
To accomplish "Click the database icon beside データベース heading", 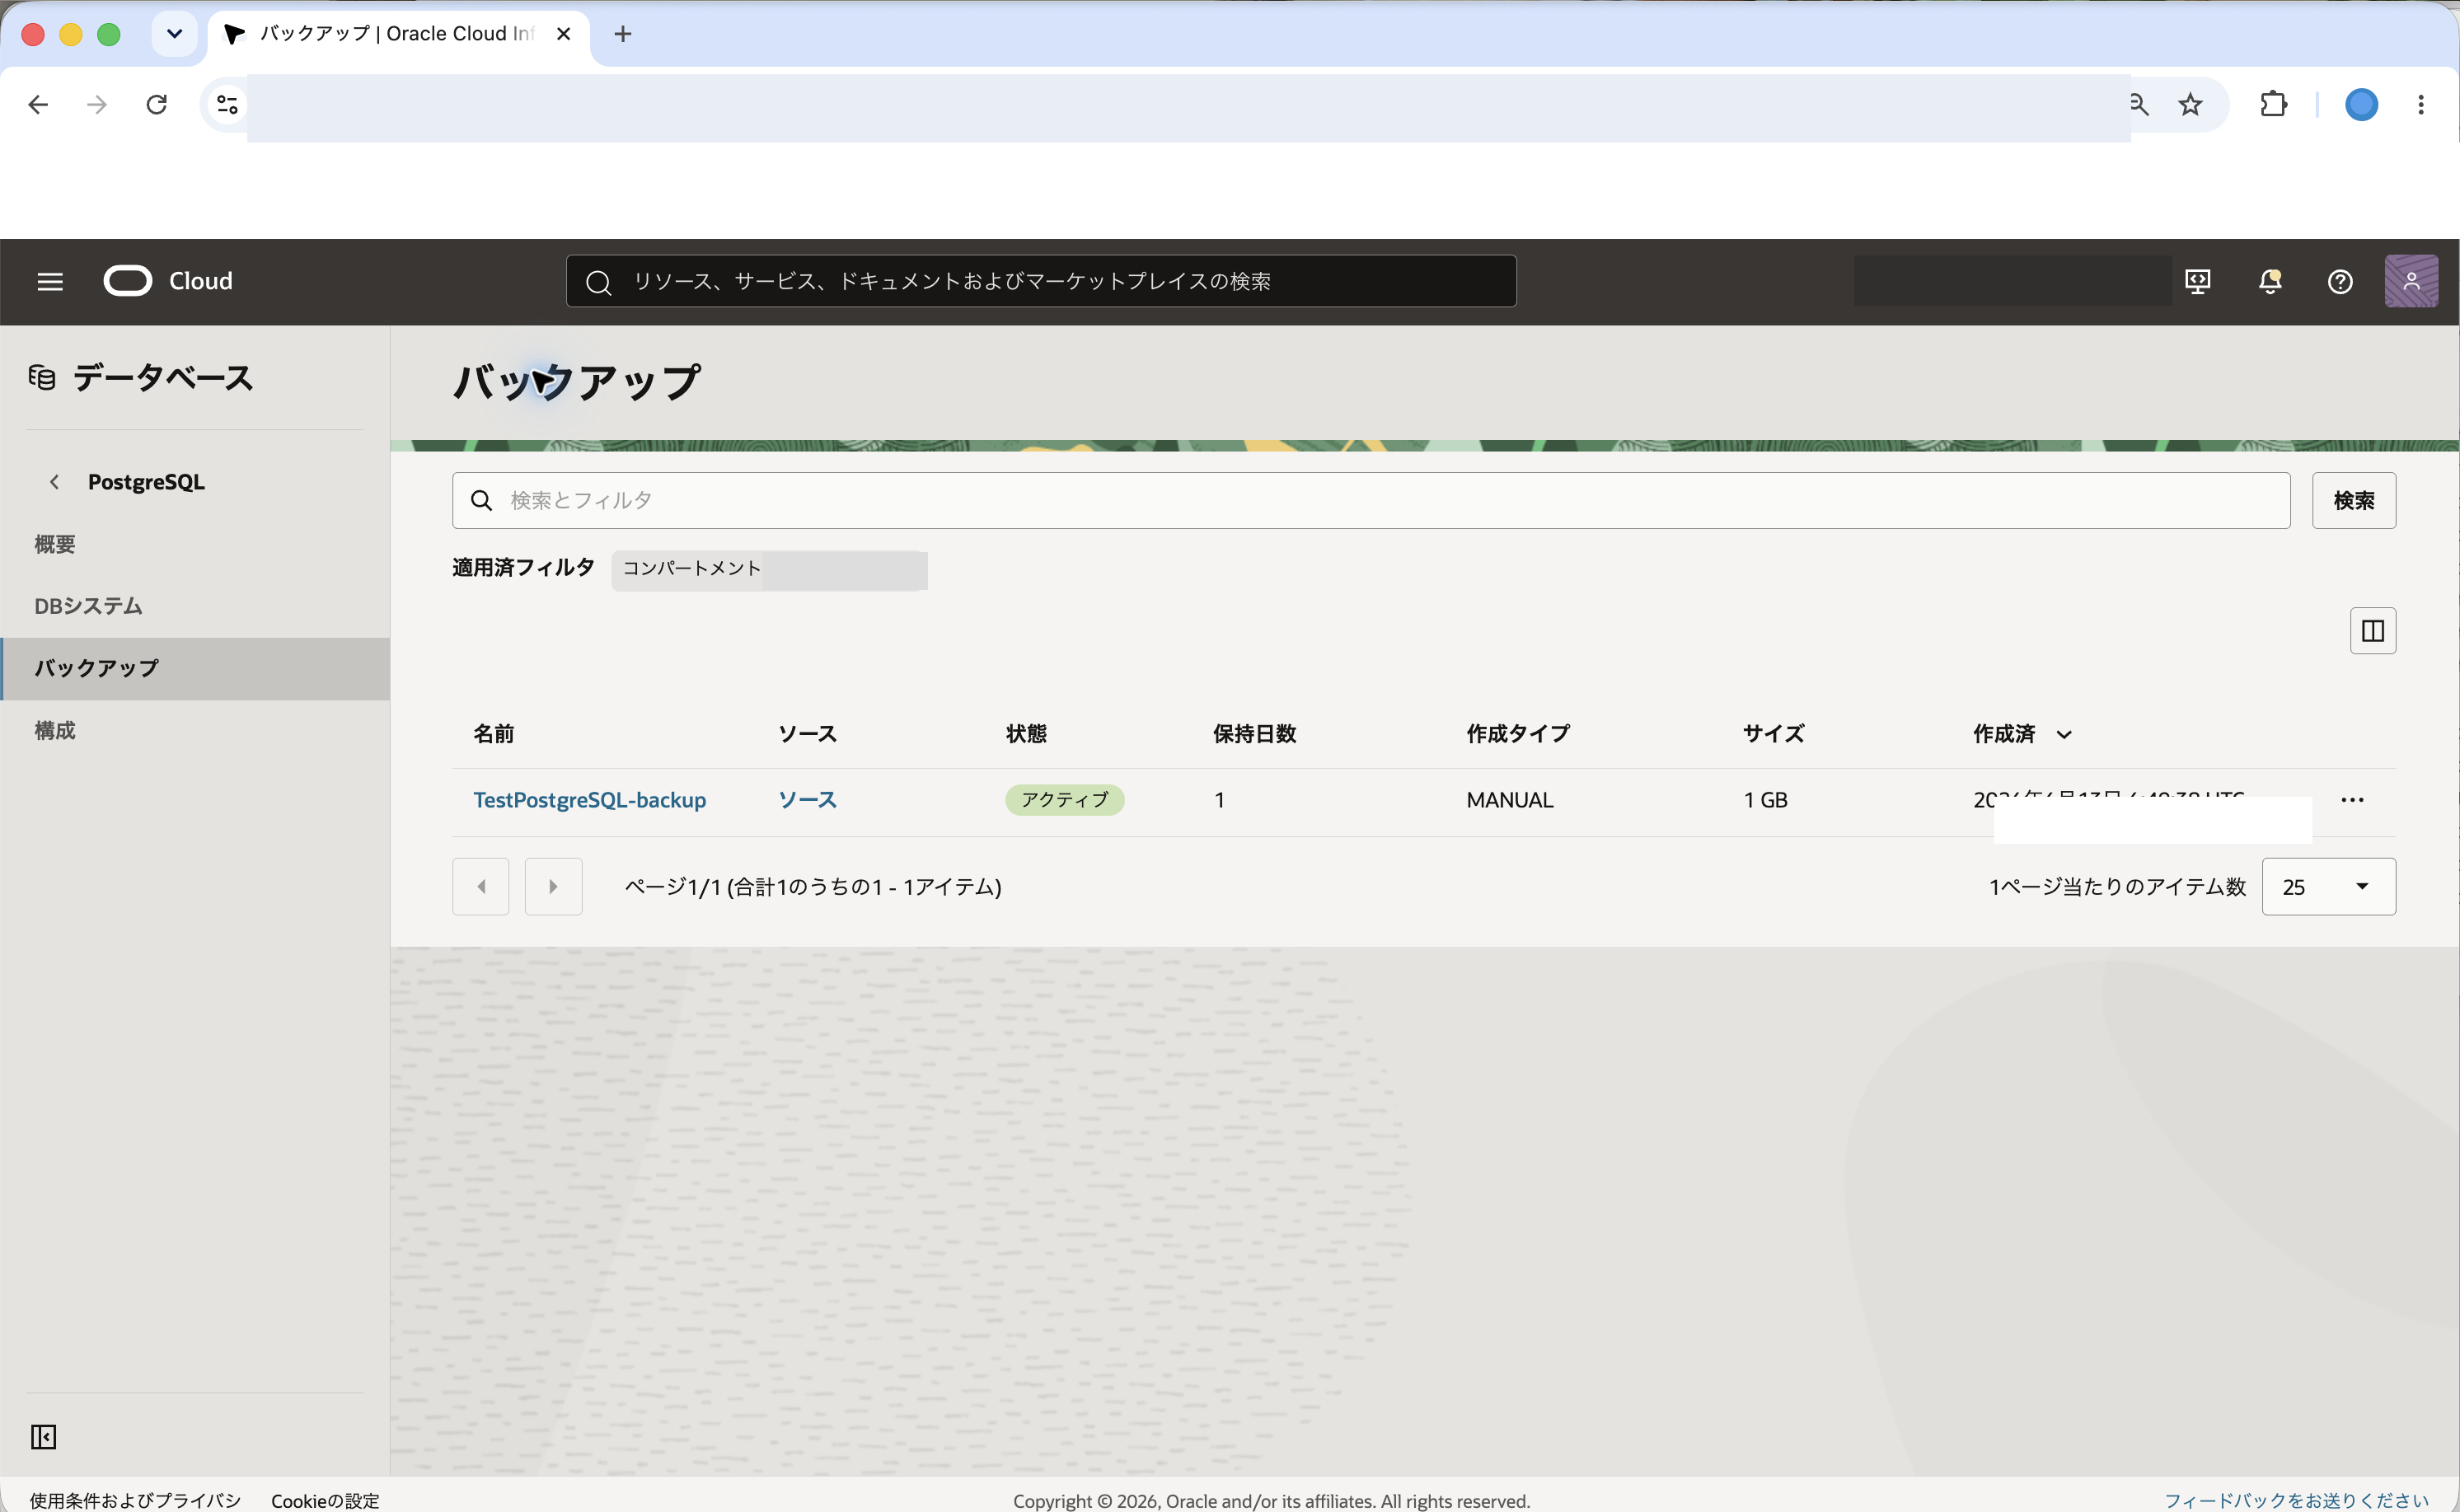I will (42, 378).
